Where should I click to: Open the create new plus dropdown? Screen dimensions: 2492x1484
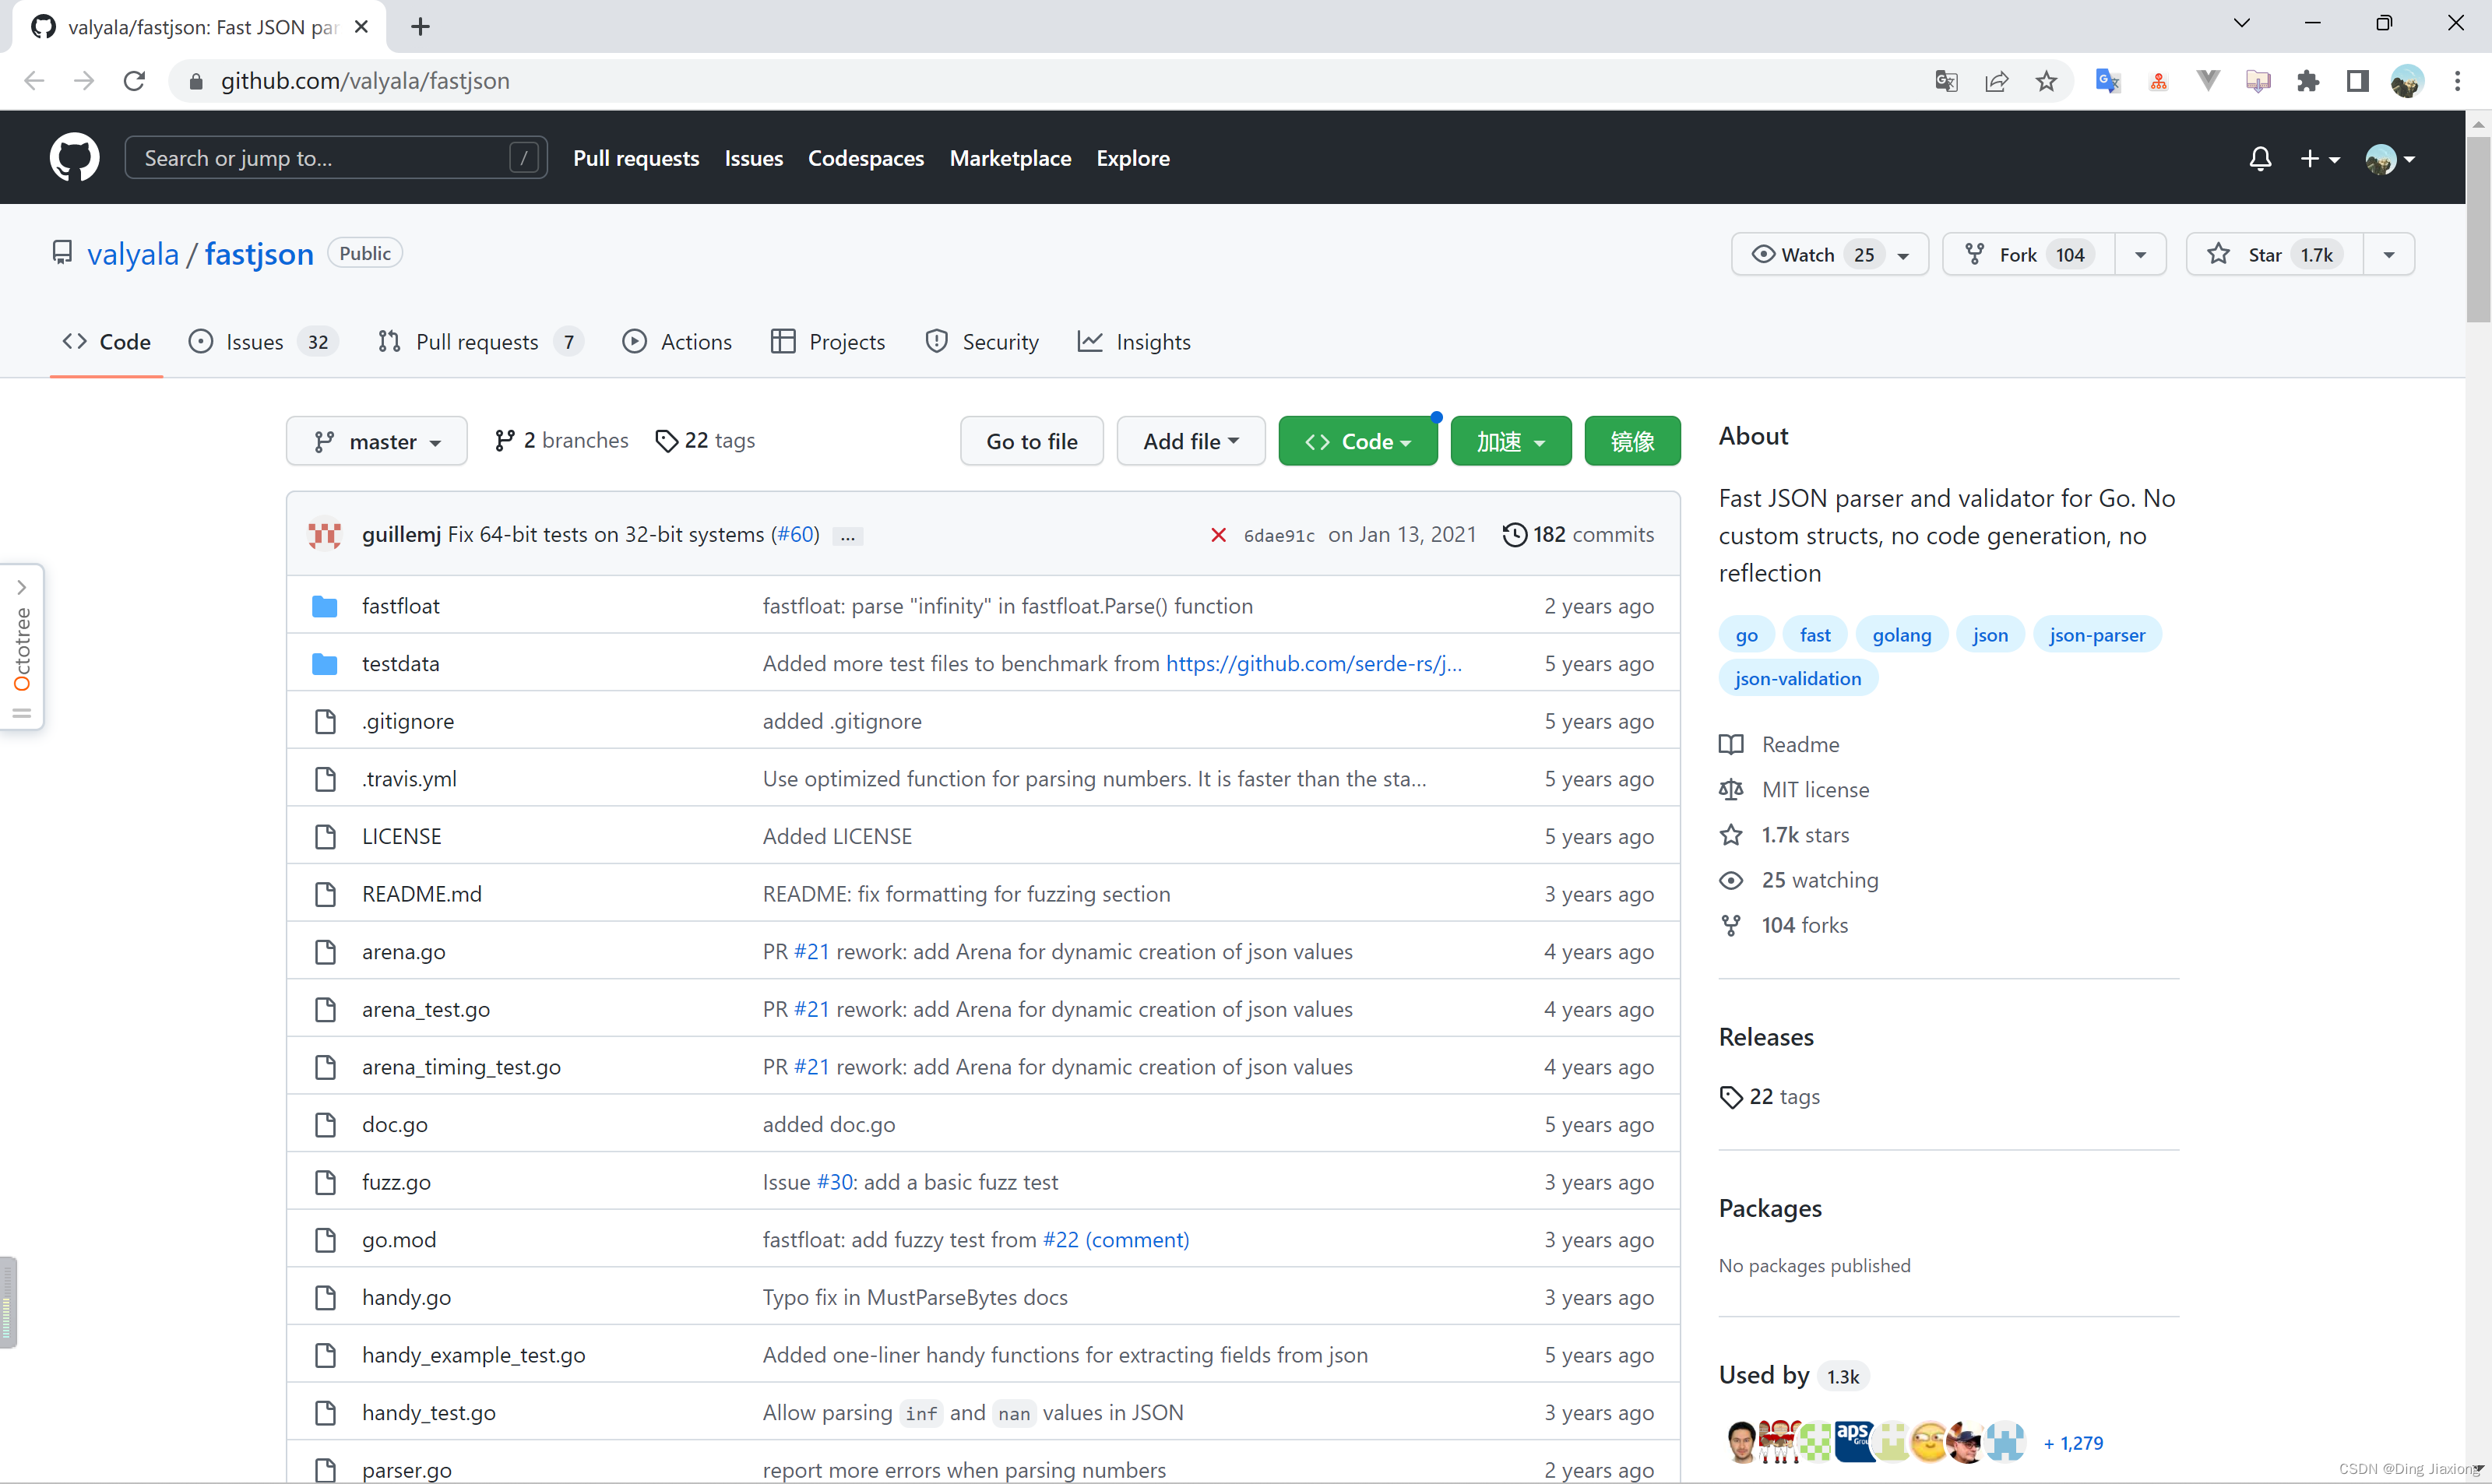point(2319,158)
